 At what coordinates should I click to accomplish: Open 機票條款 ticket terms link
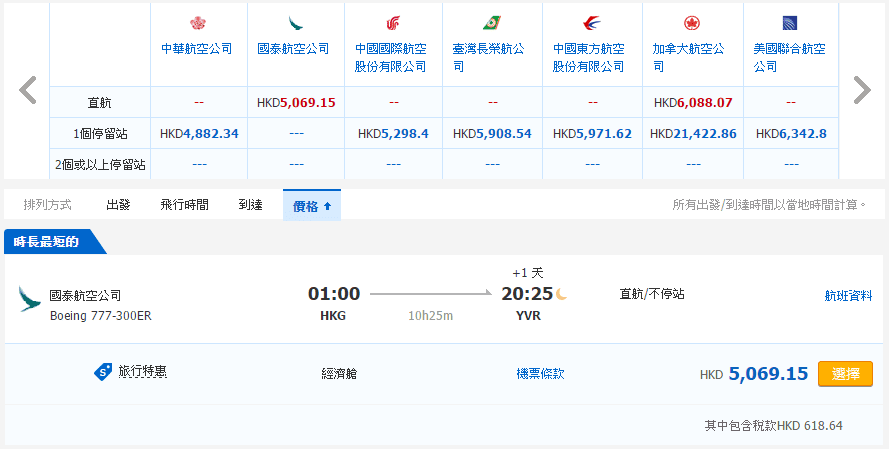[x=540, y=373]
